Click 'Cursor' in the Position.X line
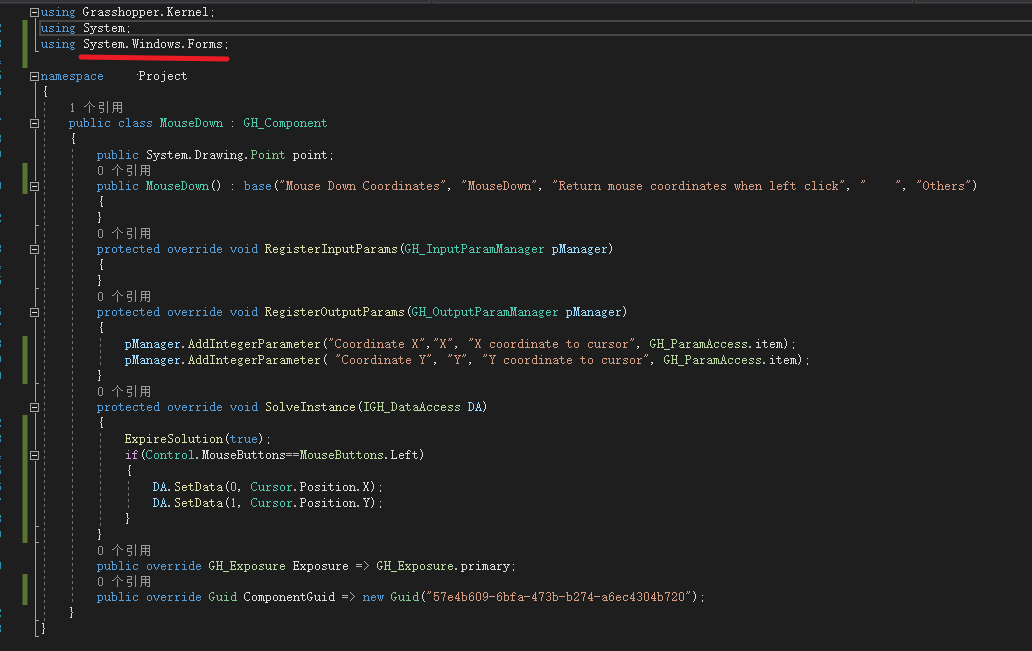Image resolution: width=1032 pixels, height=651 pixels. click(271, 487)
